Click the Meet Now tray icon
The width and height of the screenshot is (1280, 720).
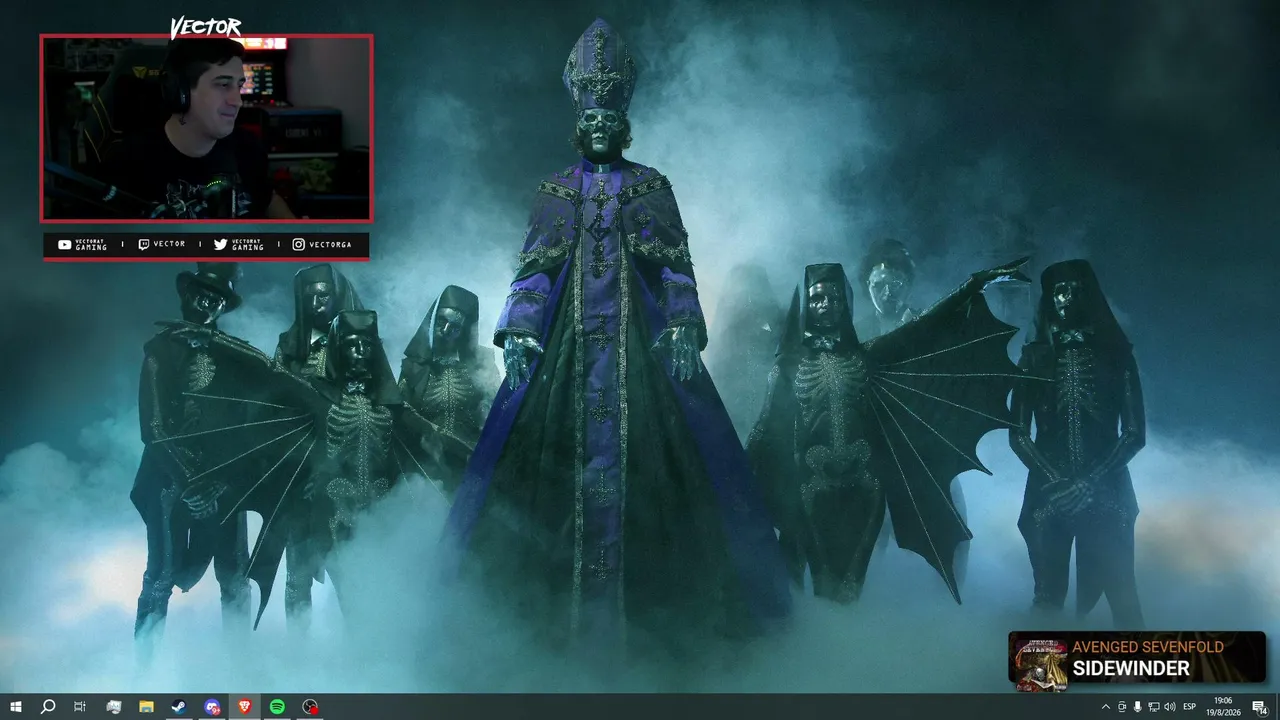[1122, 707]
